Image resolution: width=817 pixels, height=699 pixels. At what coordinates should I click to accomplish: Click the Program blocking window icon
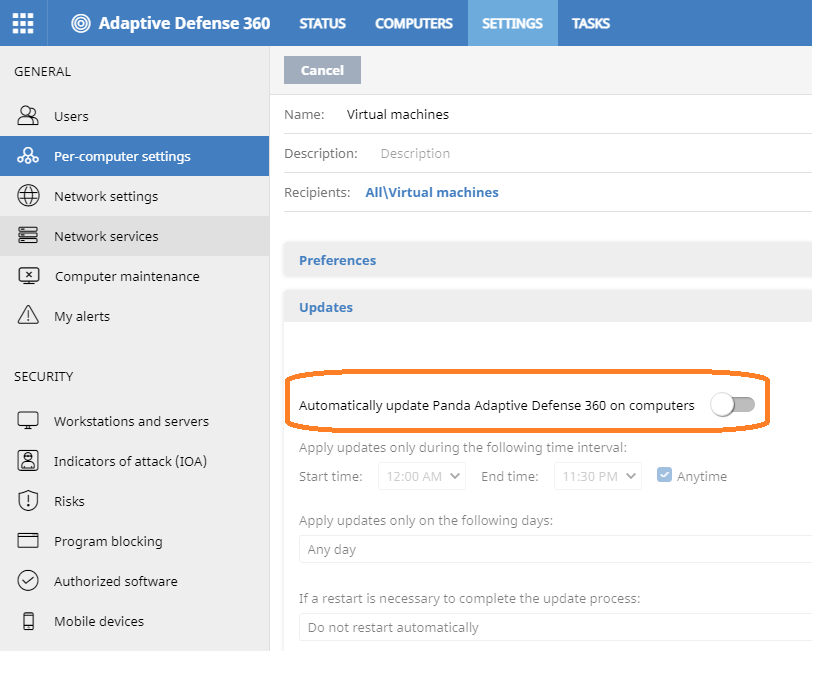(x=28, y=541)
